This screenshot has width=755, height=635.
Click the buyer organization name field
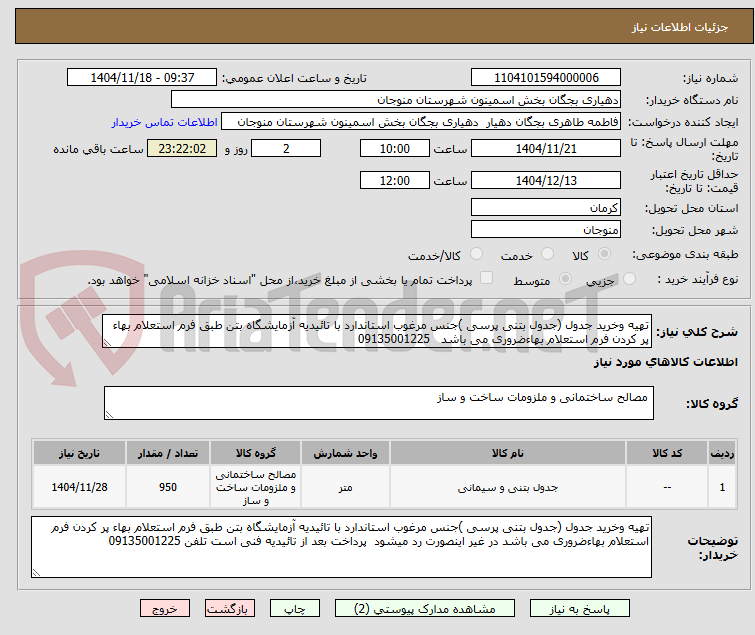396,100
